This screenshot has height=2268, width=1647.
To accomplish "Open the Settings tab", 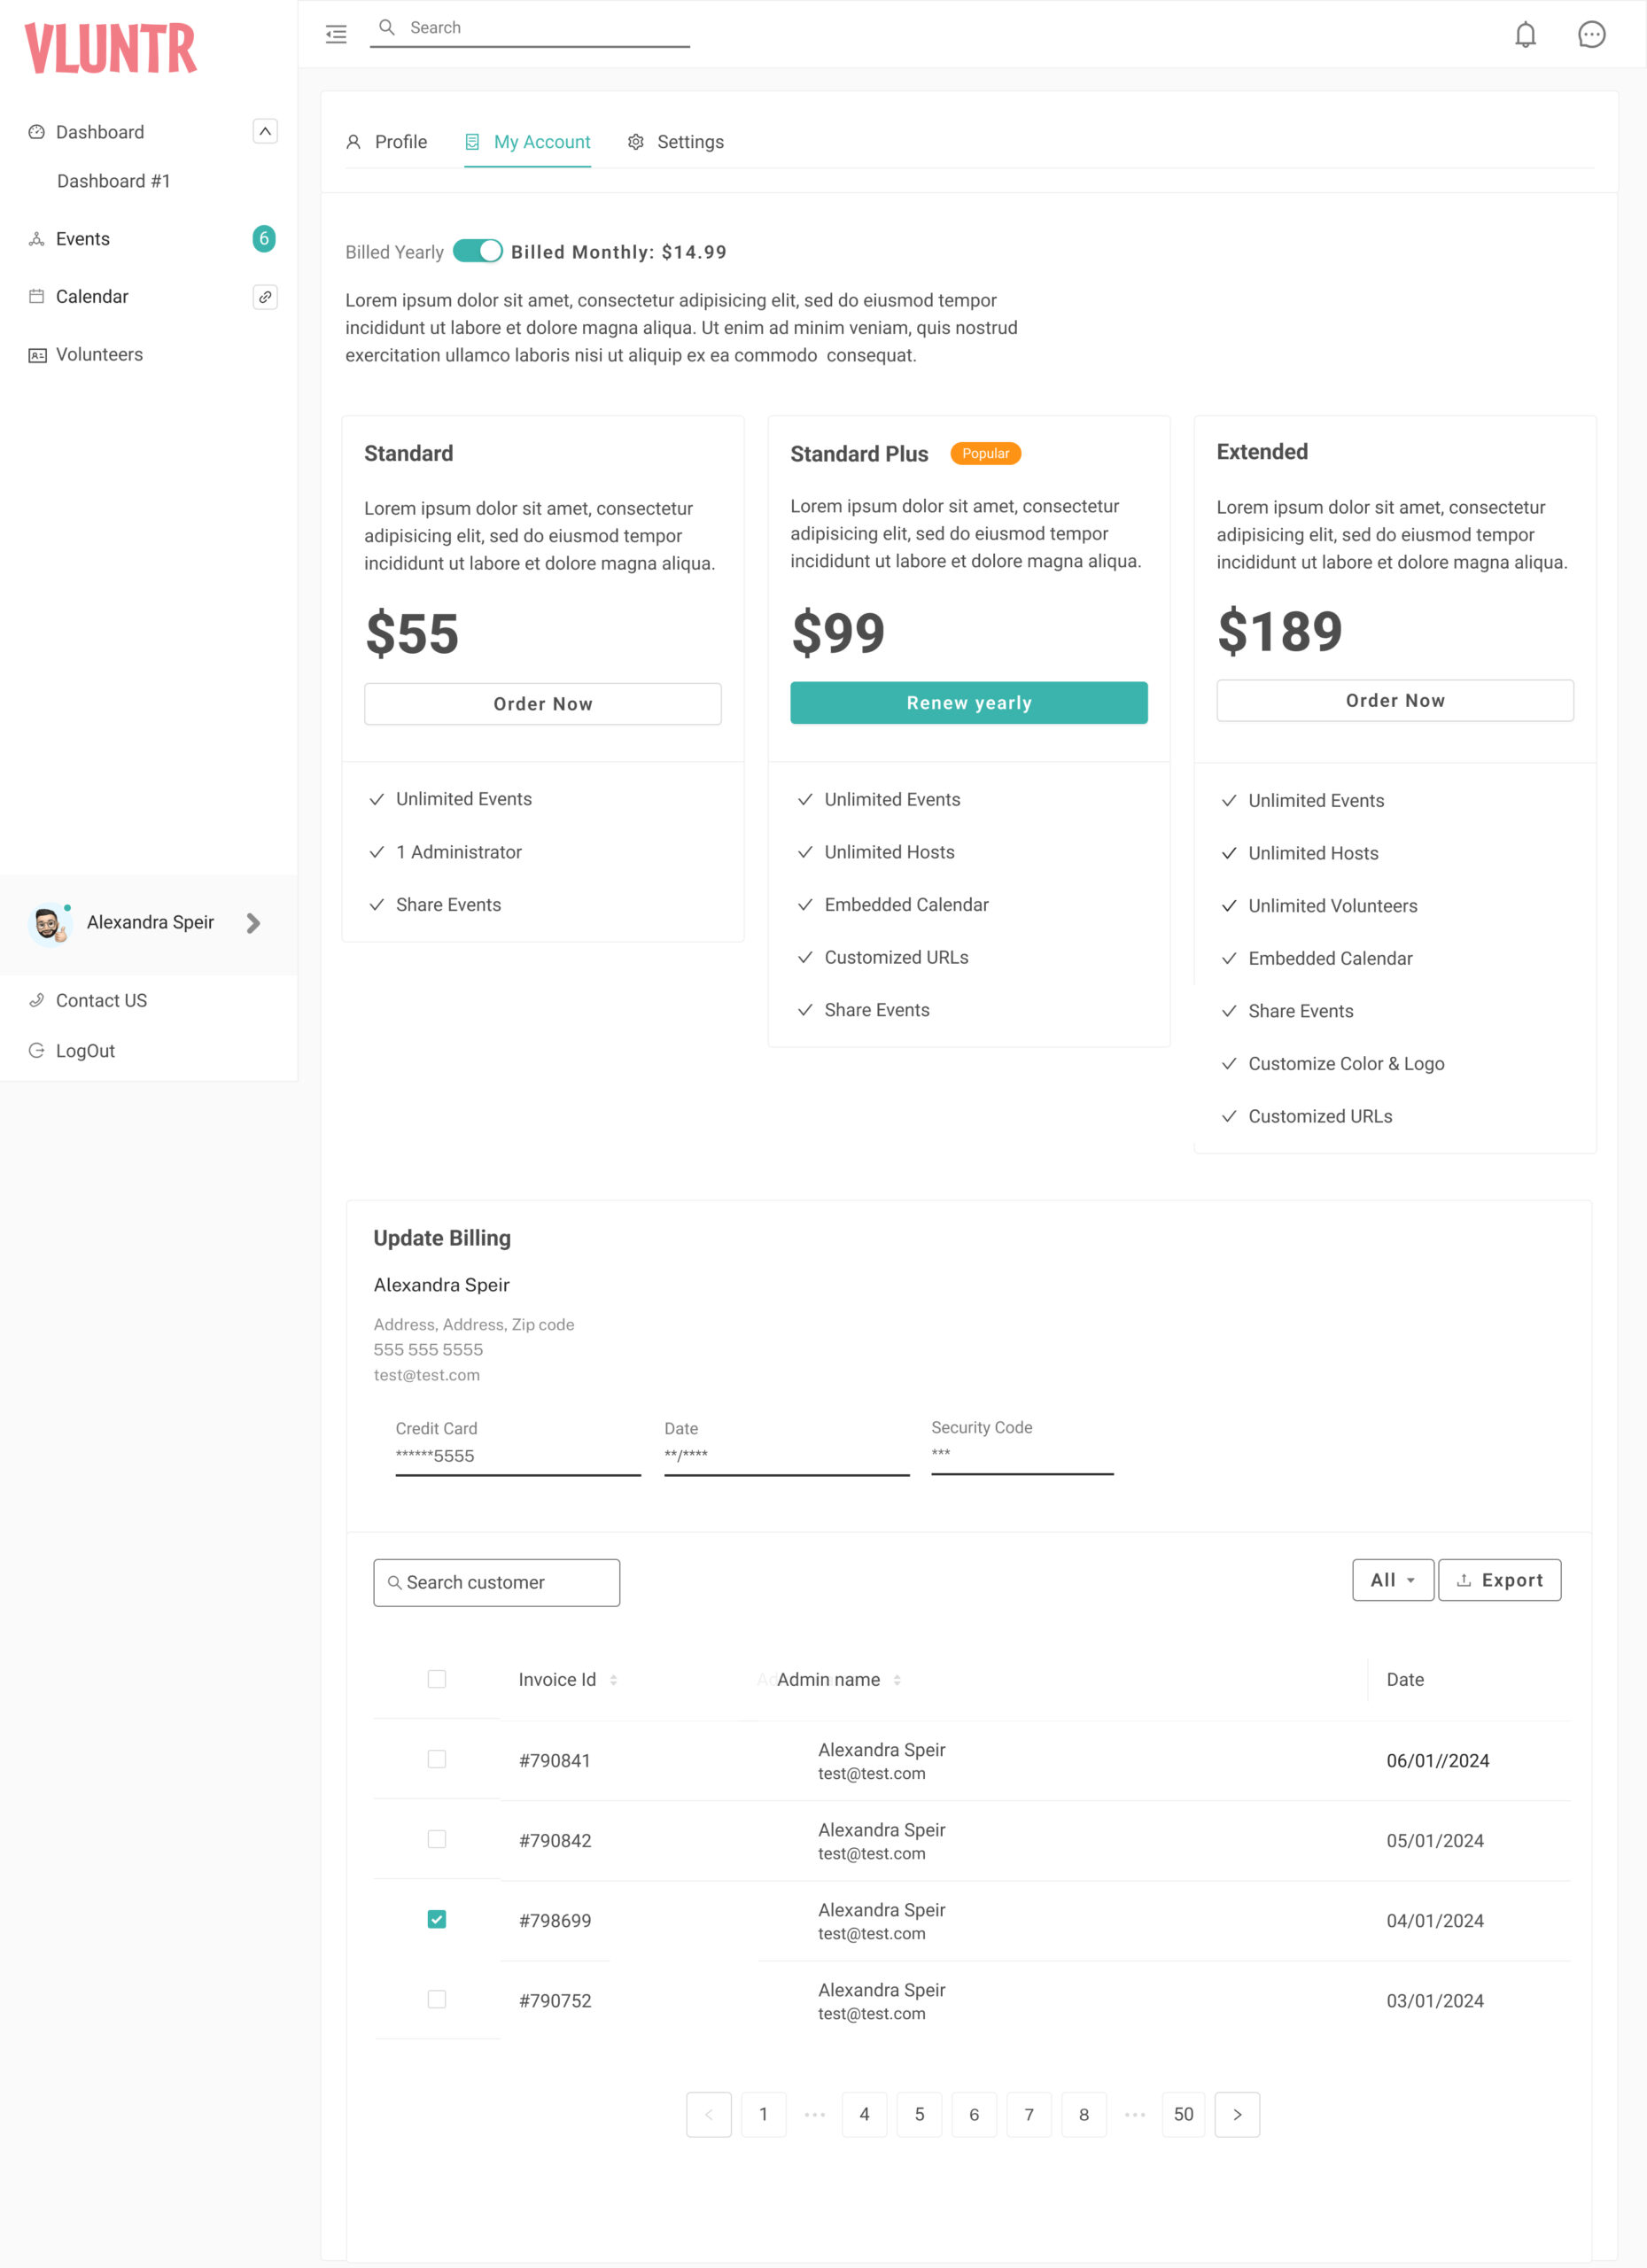I will point(676,142).
